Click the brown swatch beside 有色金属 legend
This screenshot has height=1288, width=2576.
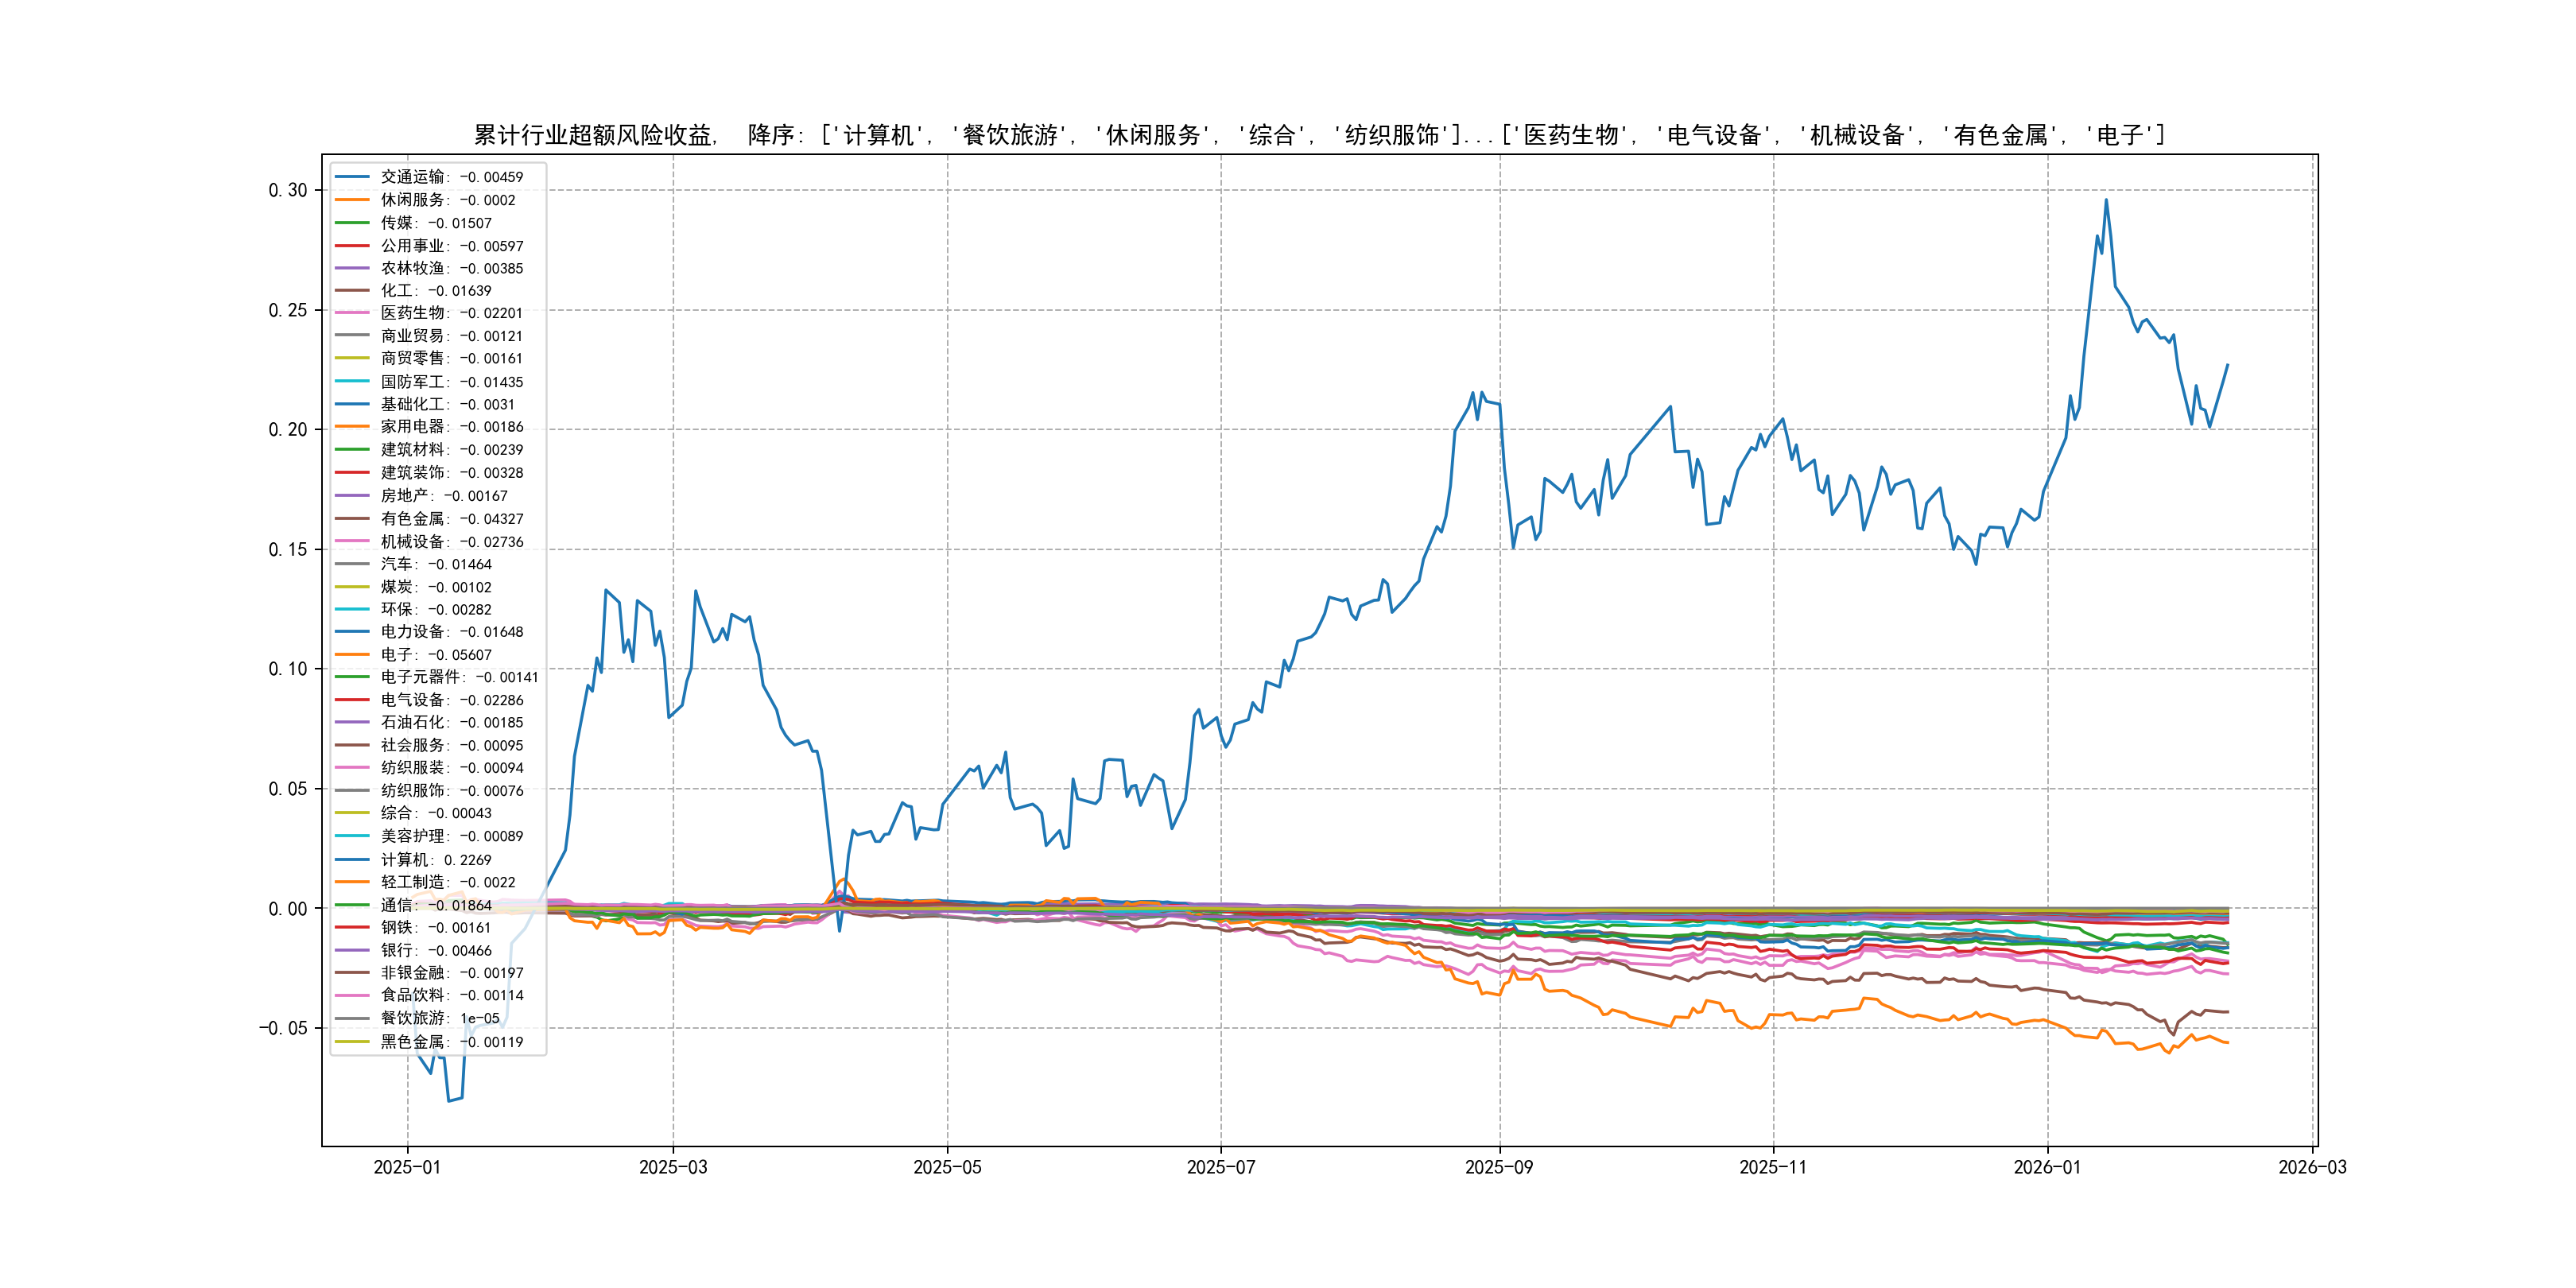(352, 518)
